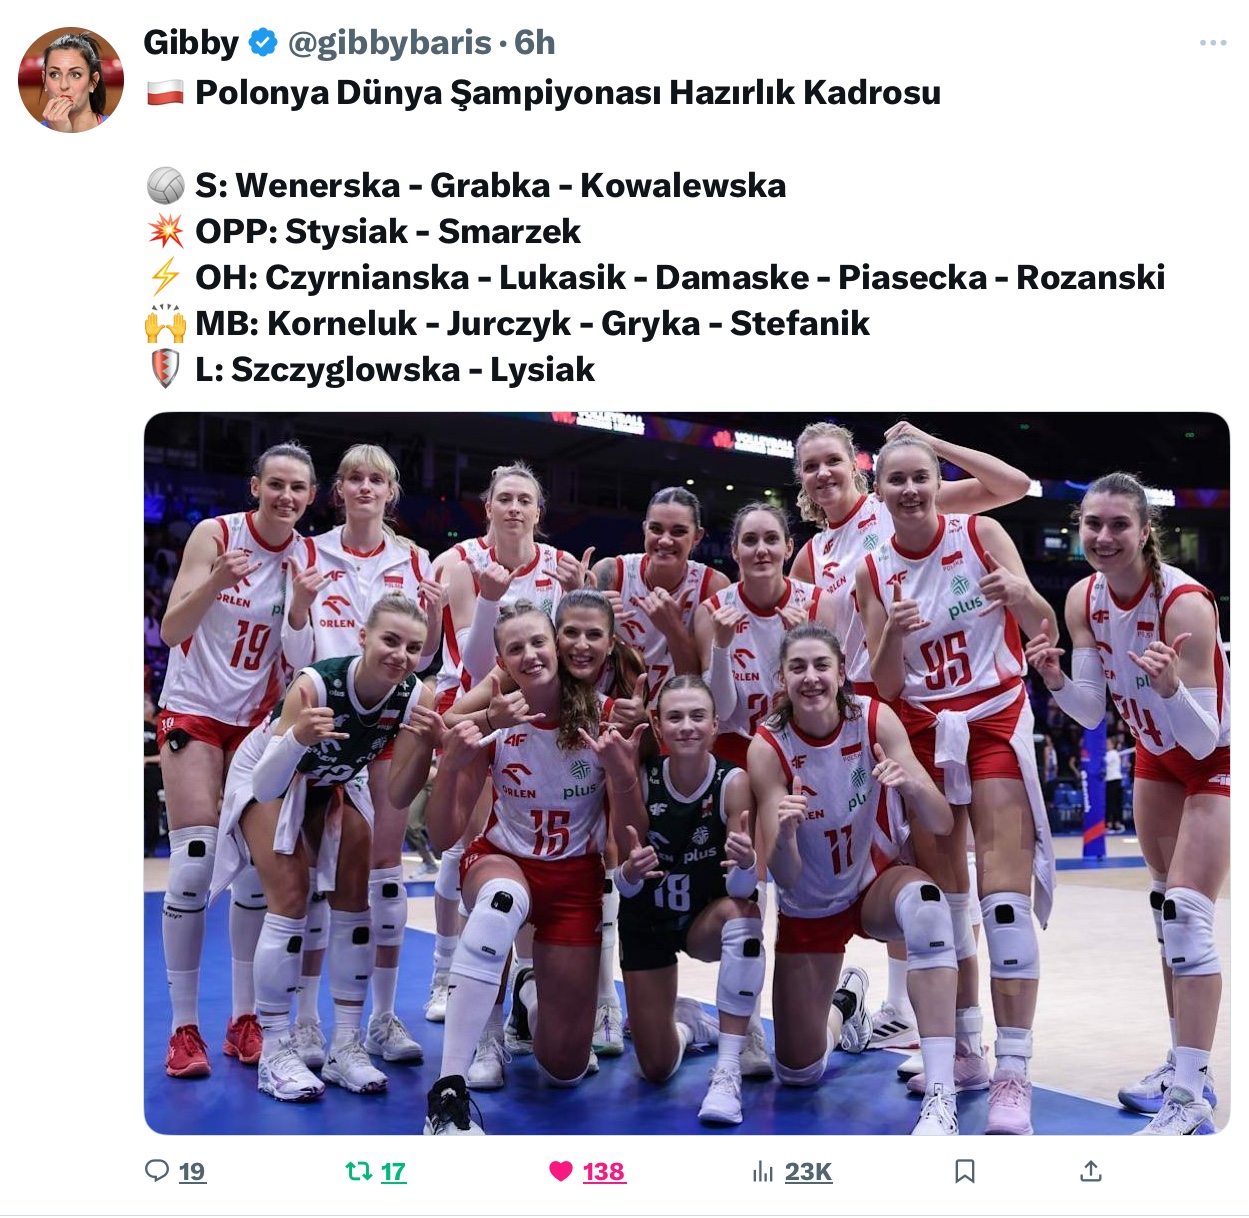
Task: Click the Gibby display name
Action: pyautogui.click(x=191, y=43)
